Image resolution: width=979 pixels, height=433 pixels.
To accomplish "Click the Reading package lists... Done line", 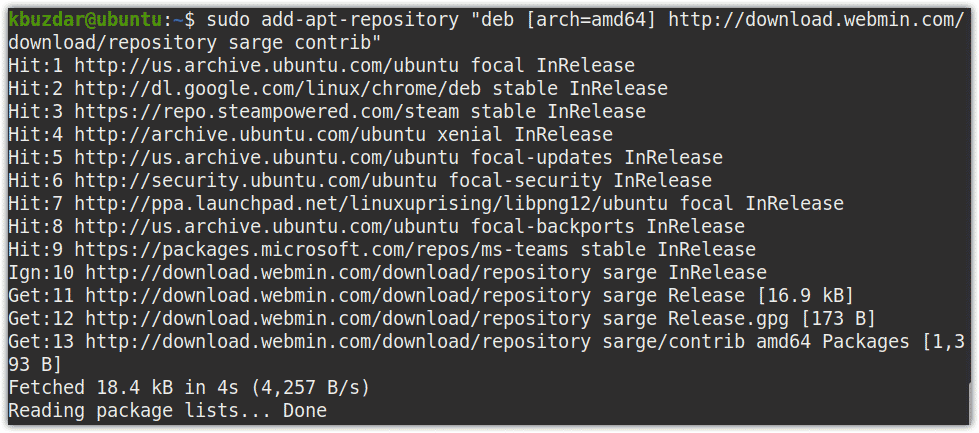I will click(x=167, y=411).
